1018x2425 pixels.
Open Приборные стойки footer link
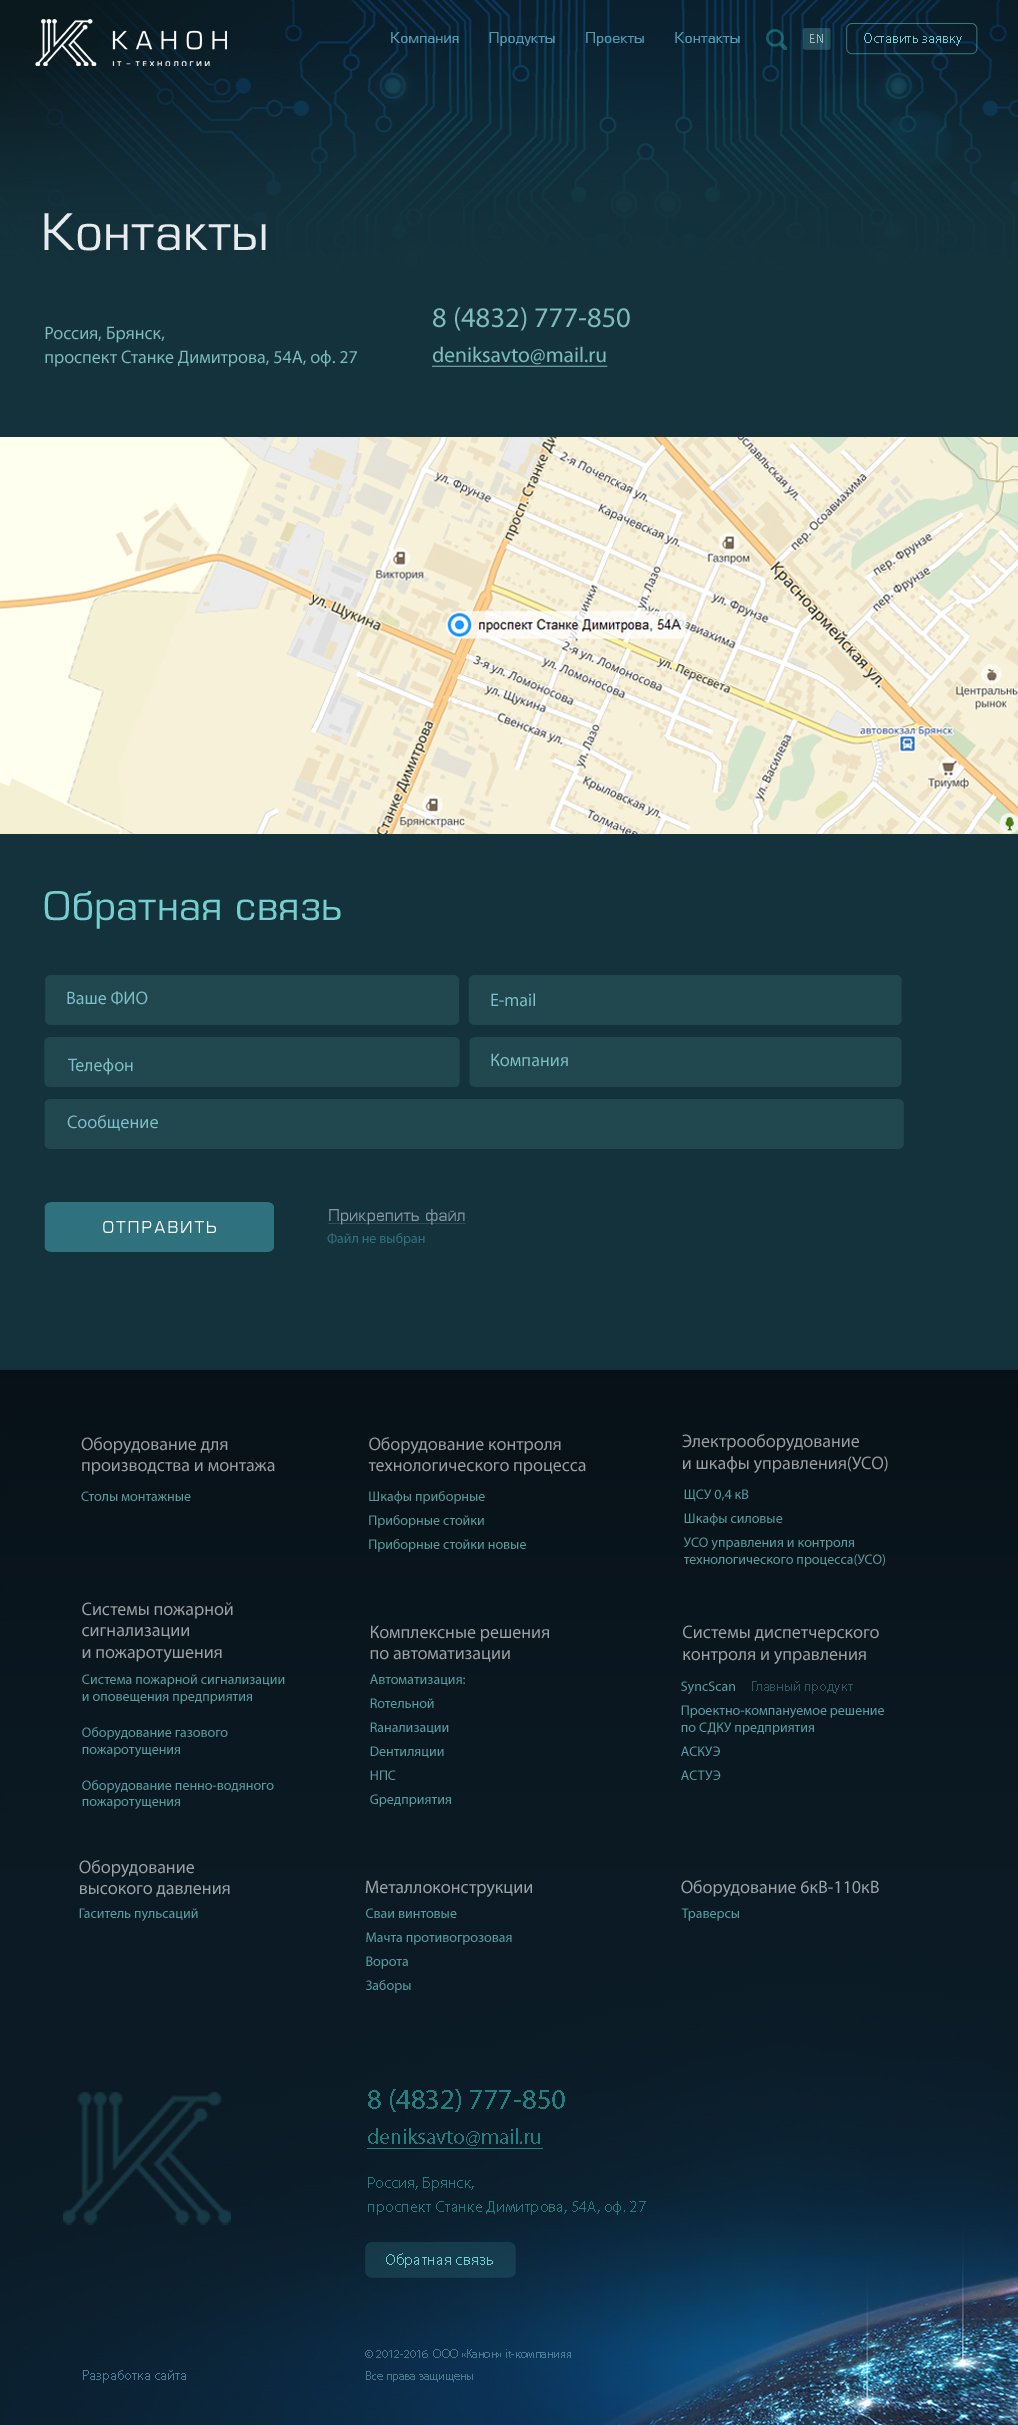[x=426, y=1520]
